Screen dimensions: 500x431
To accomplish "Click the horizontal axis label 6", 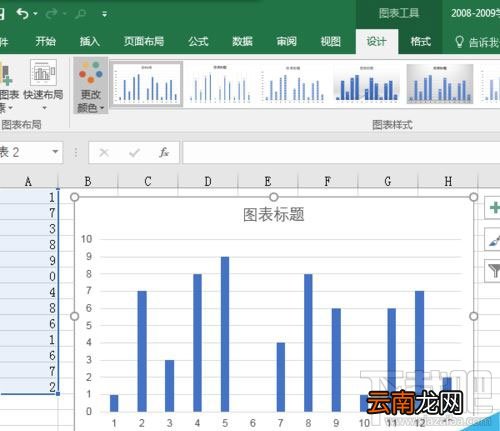I will click(253, 423).
